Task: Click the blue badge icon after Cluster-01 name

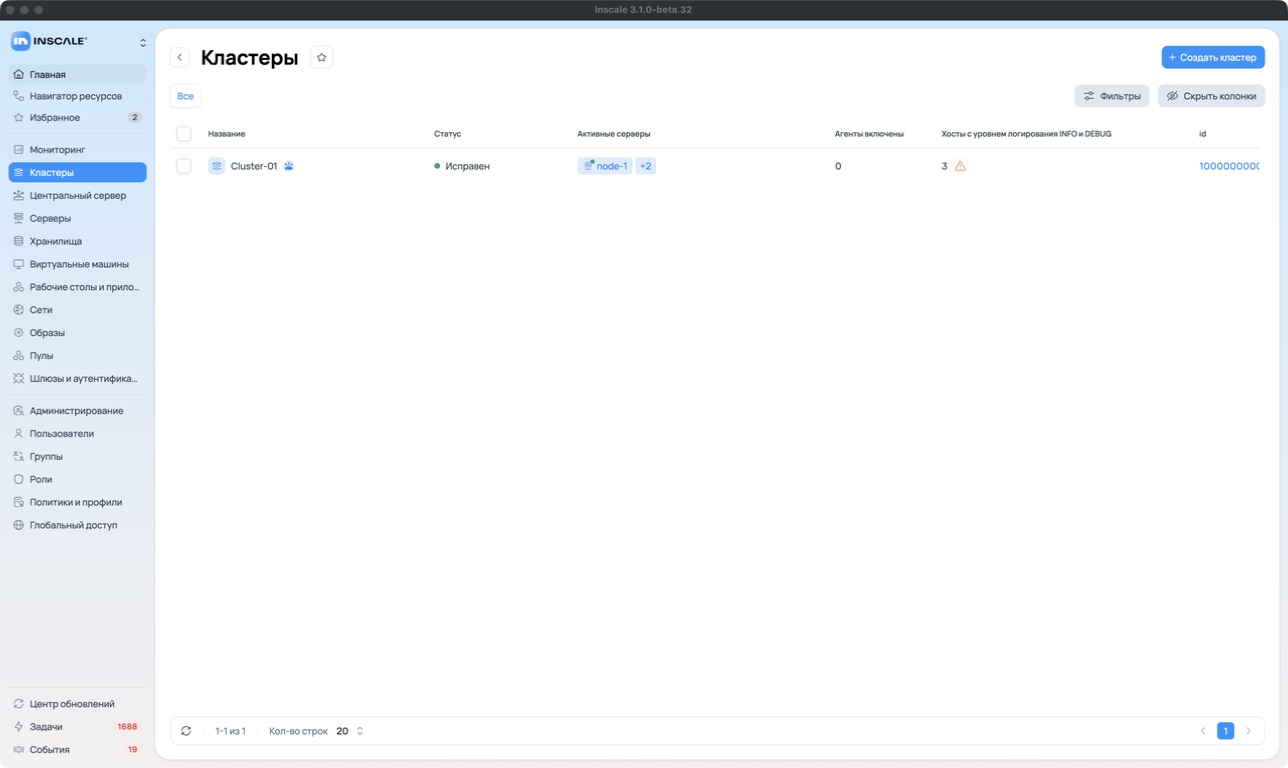Action: pyautogui.click(x=289, y=166)
